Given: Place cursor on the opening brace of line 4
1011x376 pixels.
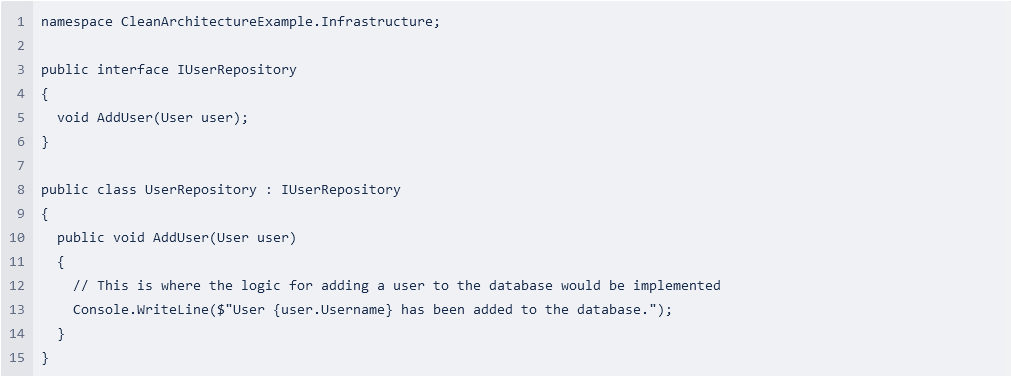Looking at the screenshot, I should coord(44,94).
